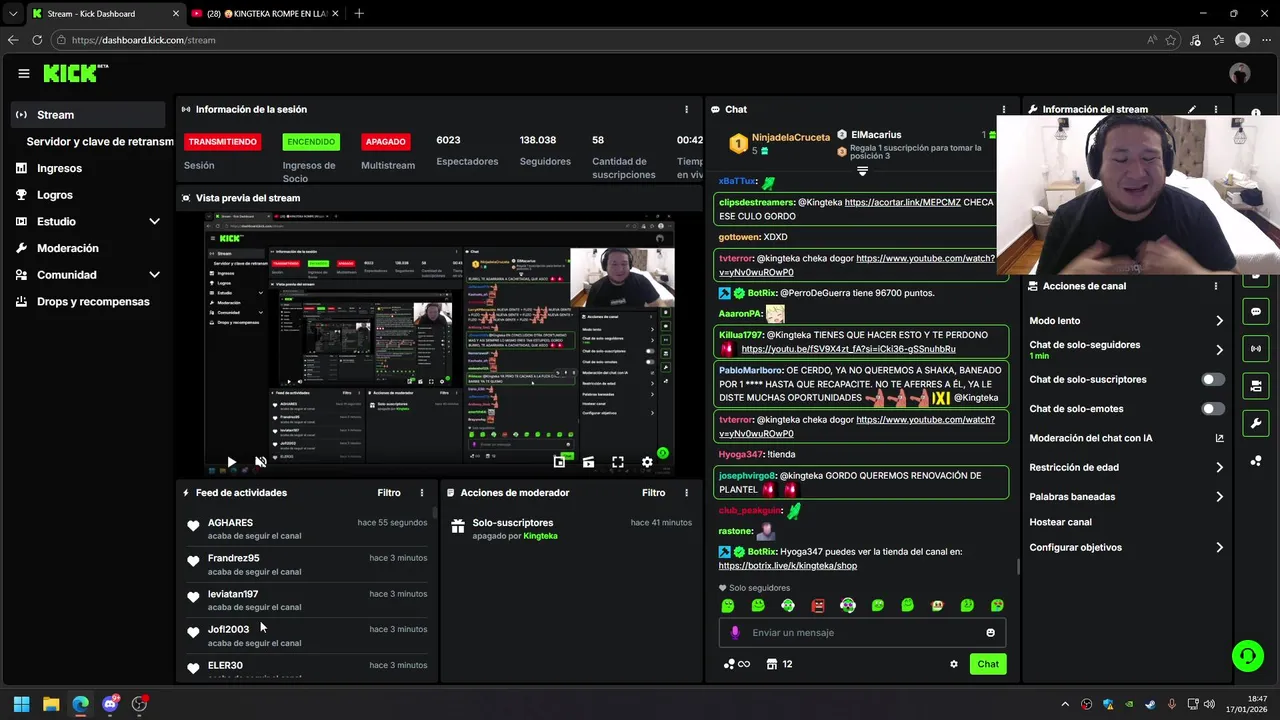Click the purple microphone icon in chat
This screenshot has width=1280, height=720.
click(x=735, y=632)
